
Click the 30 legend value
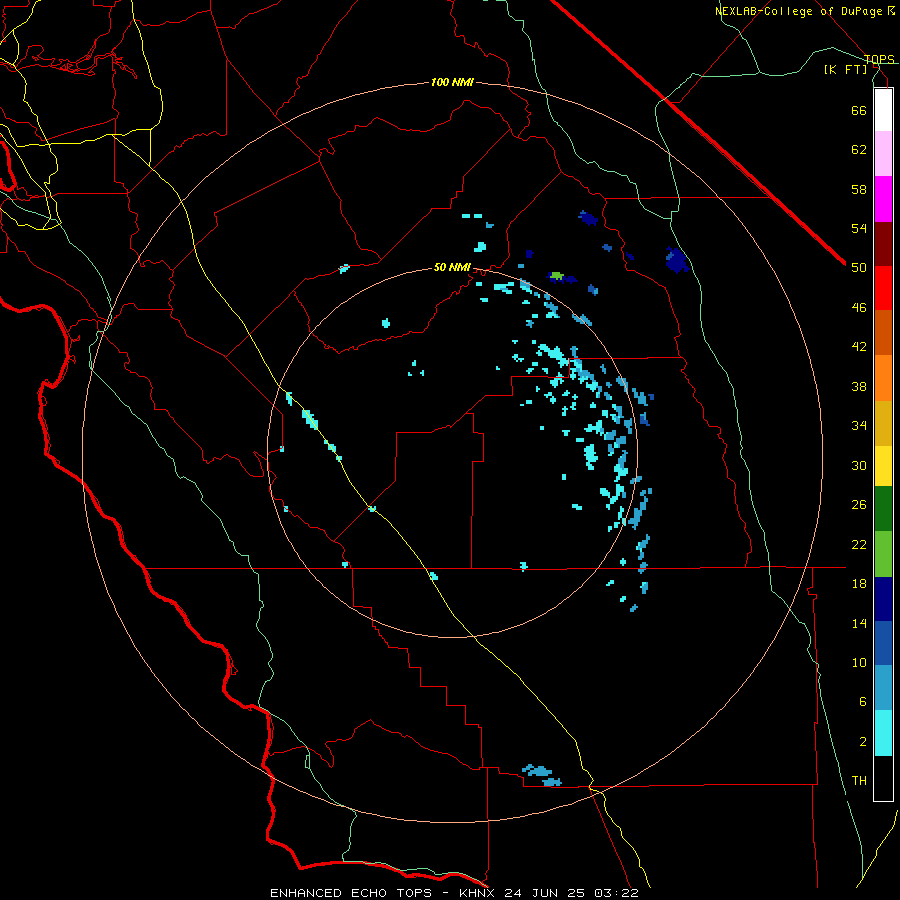click(859, 465)
